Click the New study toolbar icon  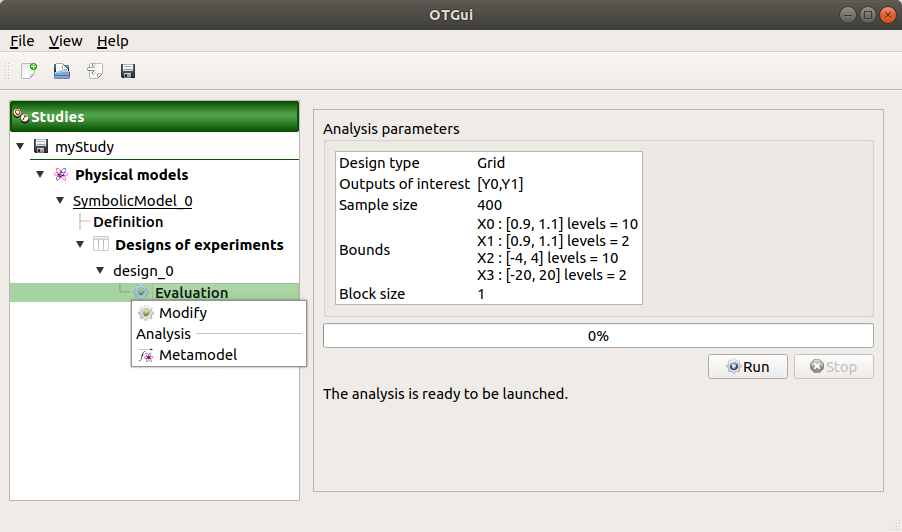29,71
